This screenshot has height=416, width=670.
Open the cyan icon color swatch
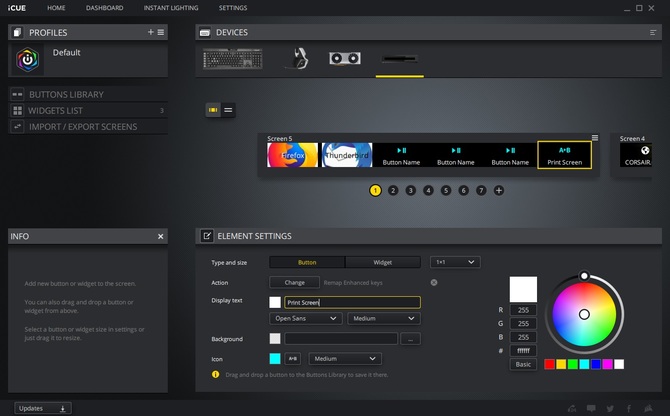[x=275, y=359]
